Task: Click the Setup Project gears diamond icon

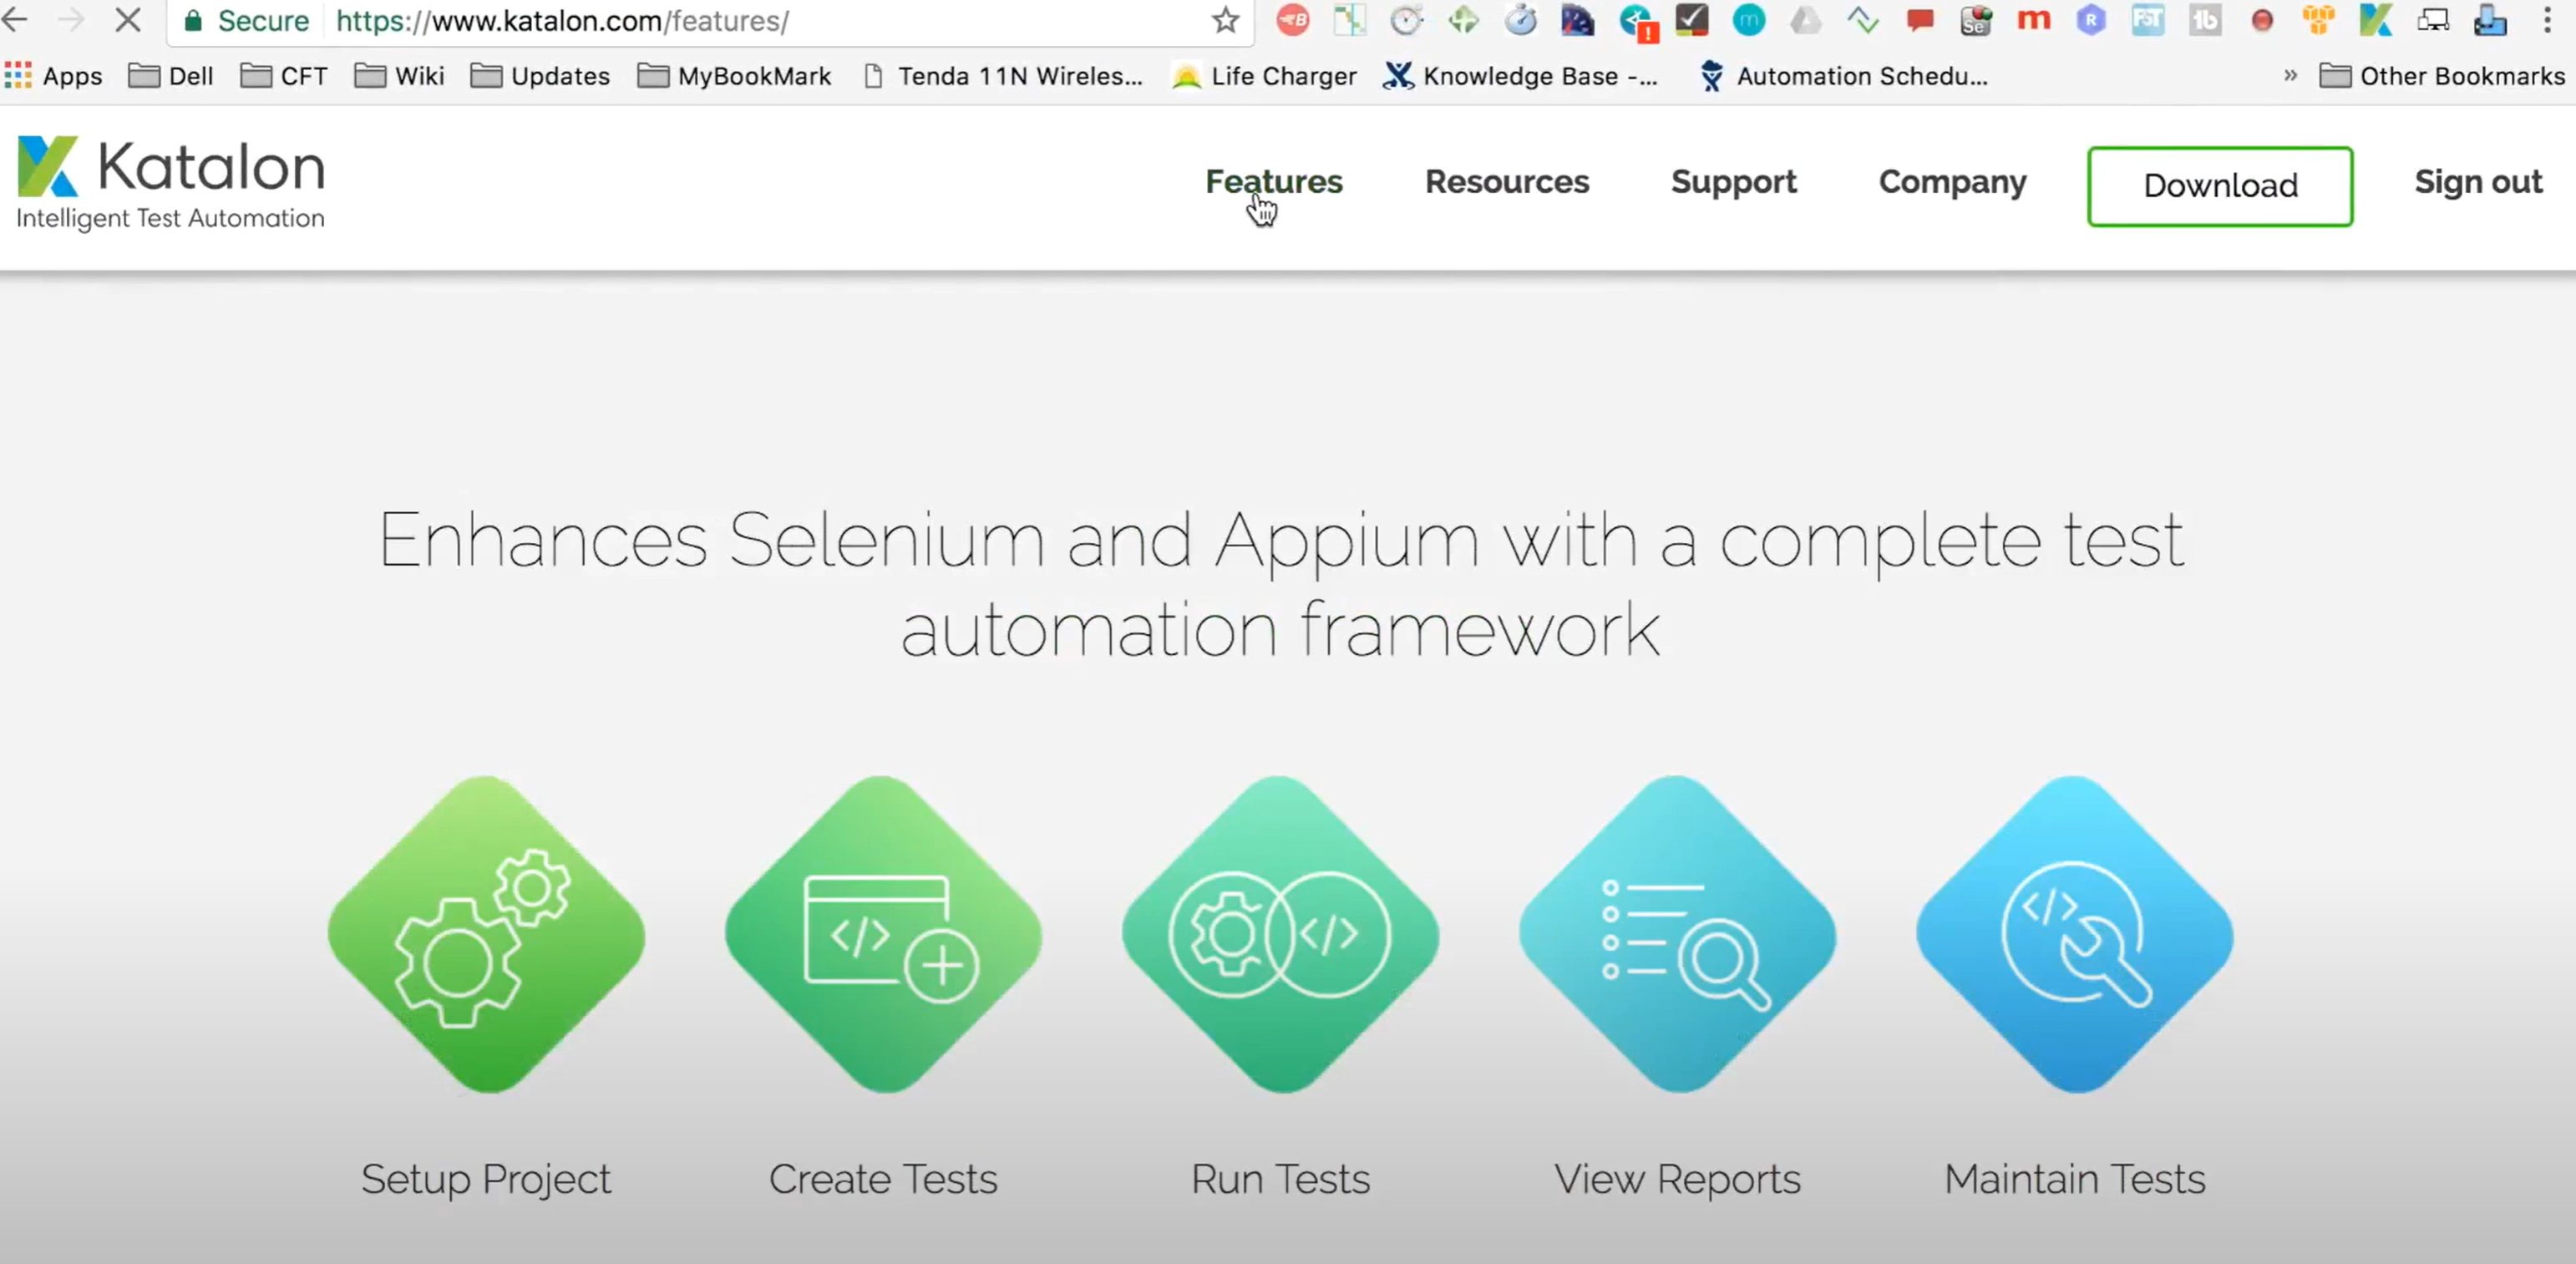Action: pyautogui.click(x=486, y=934)
